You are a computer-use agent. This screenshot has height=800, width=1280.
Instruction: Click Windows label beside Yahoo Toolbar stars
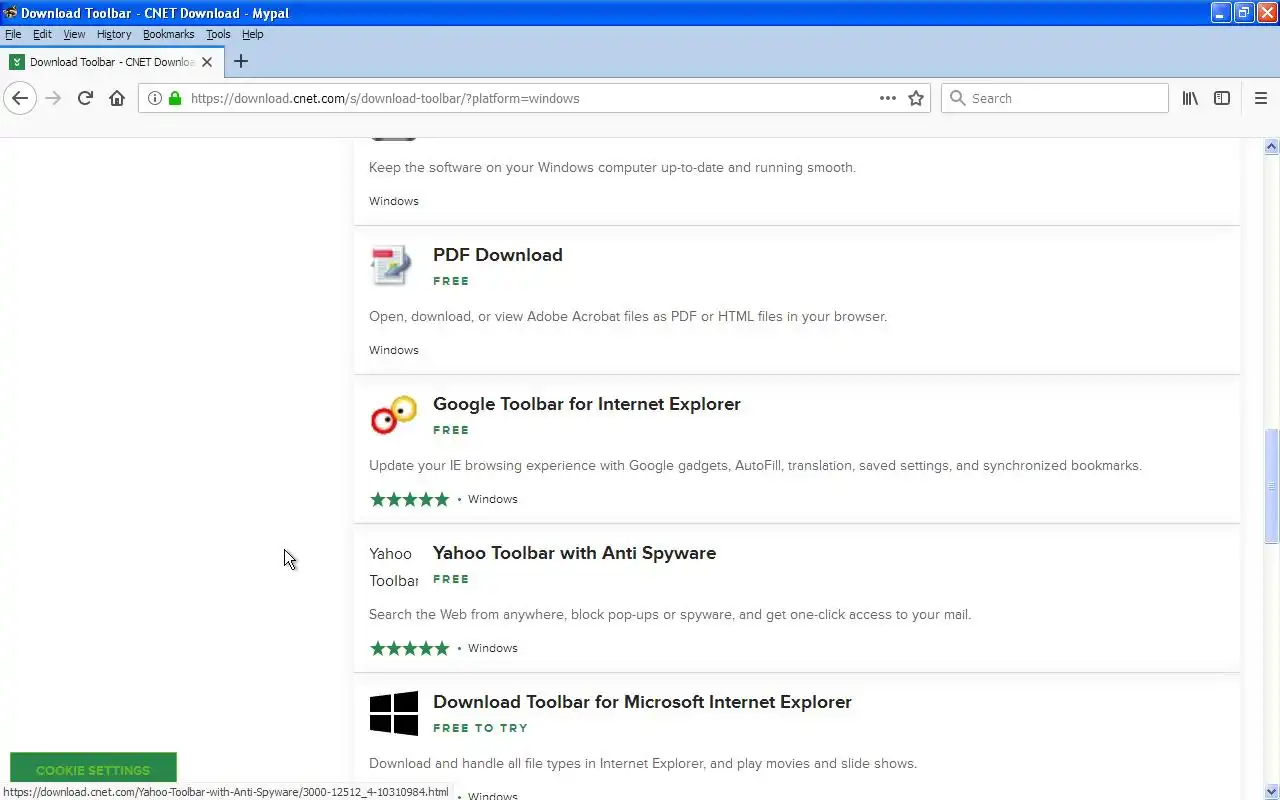493,648
